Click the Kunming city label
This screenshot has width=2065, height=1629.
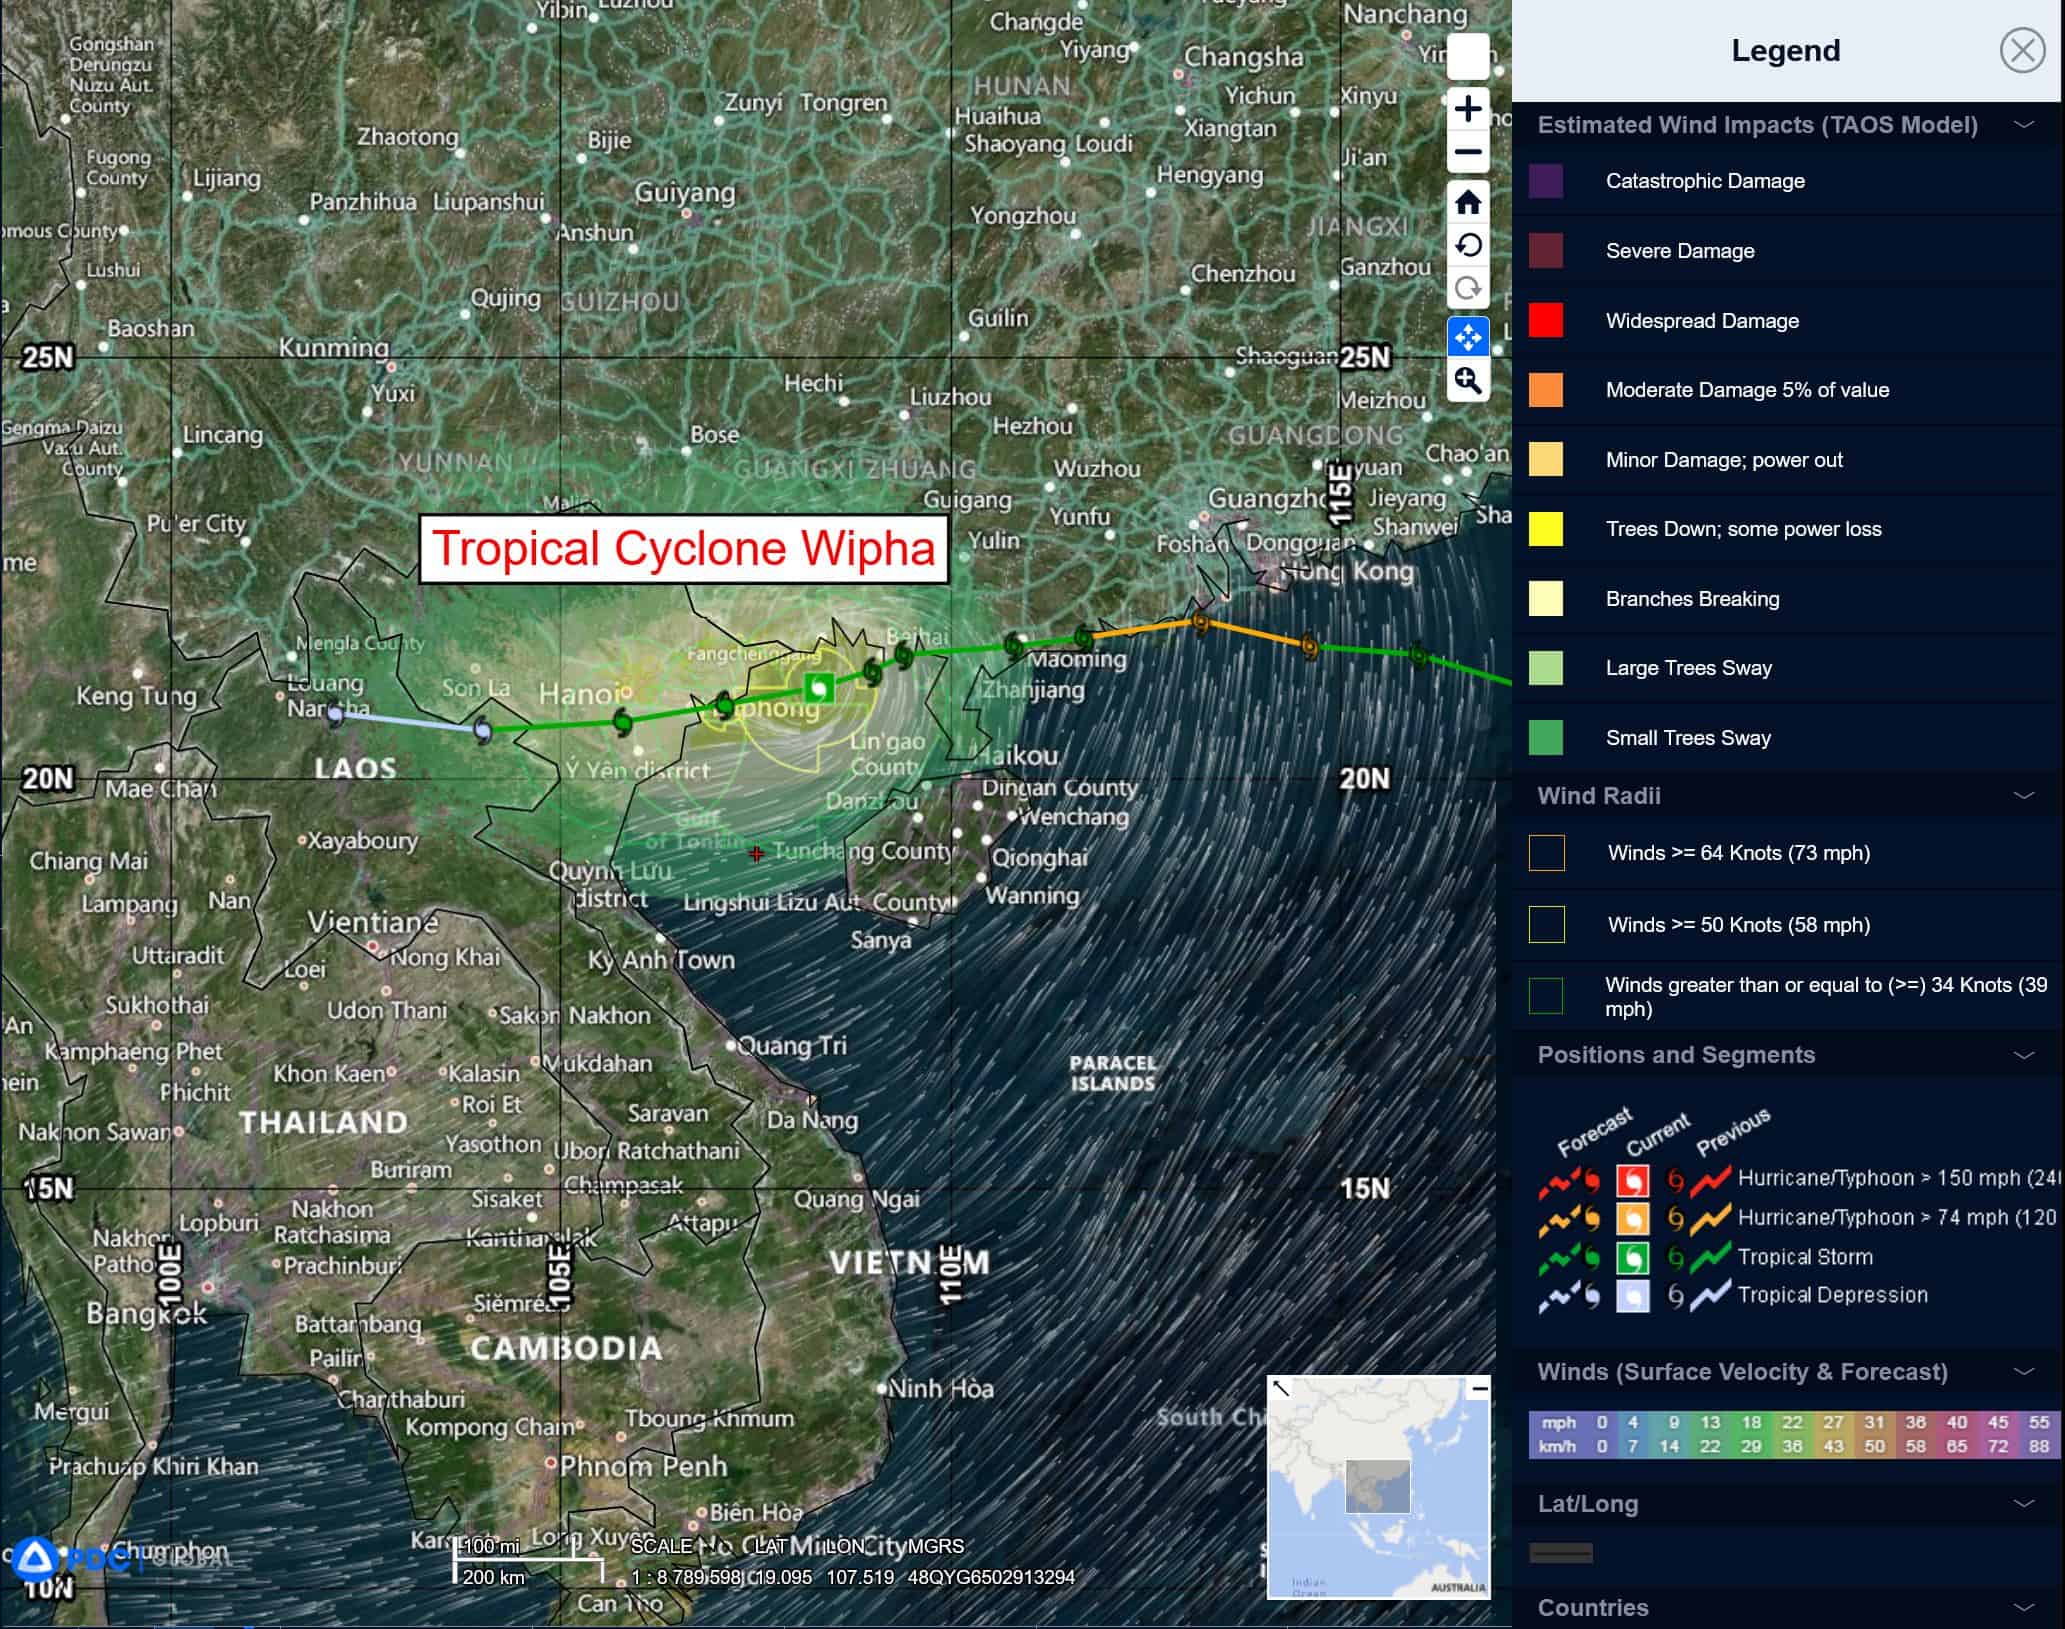(x=334, y=348)
